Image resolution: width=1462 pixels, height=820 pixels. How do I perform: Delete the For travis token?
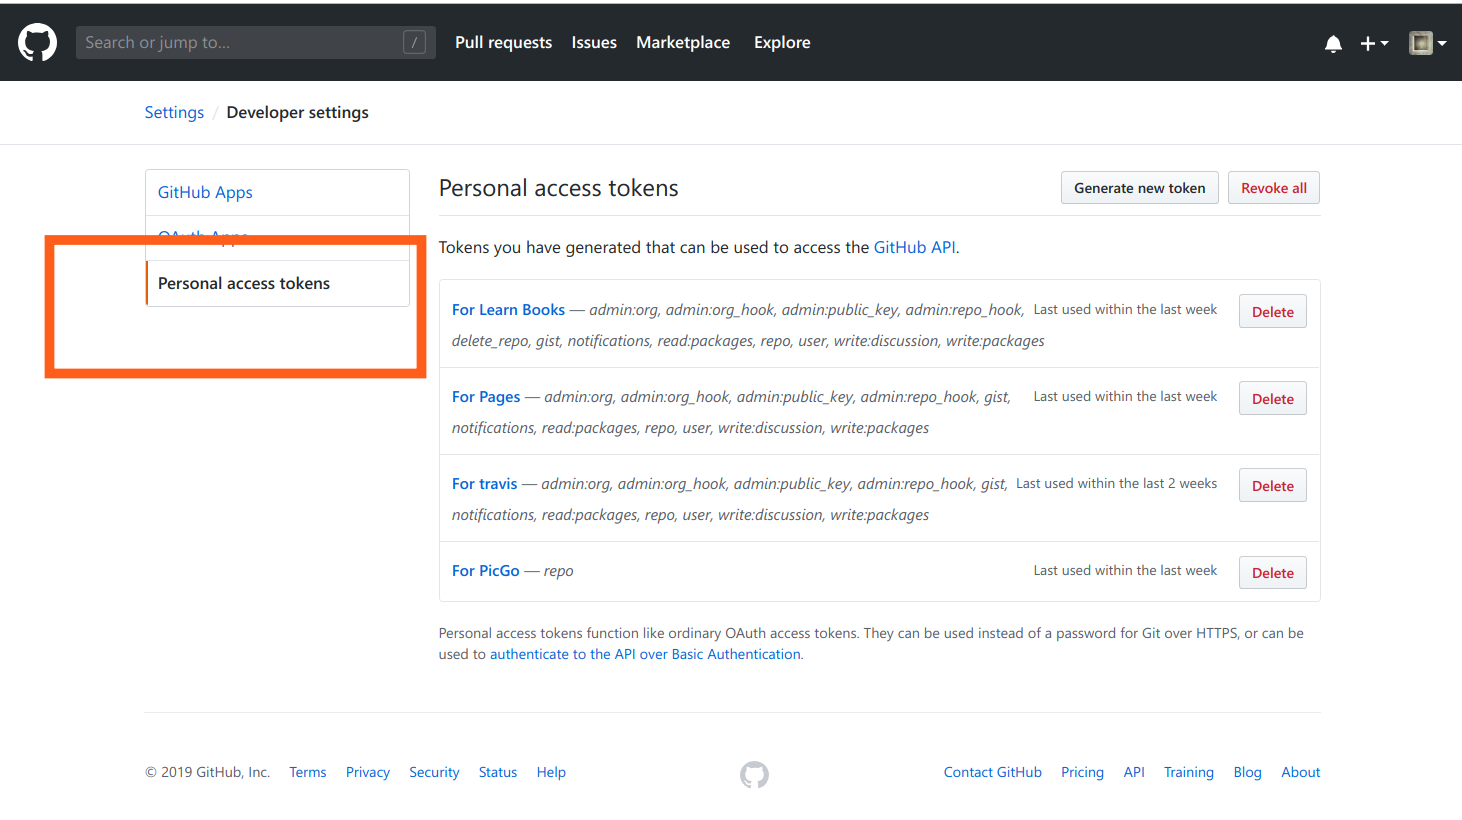coord(1273,486)
